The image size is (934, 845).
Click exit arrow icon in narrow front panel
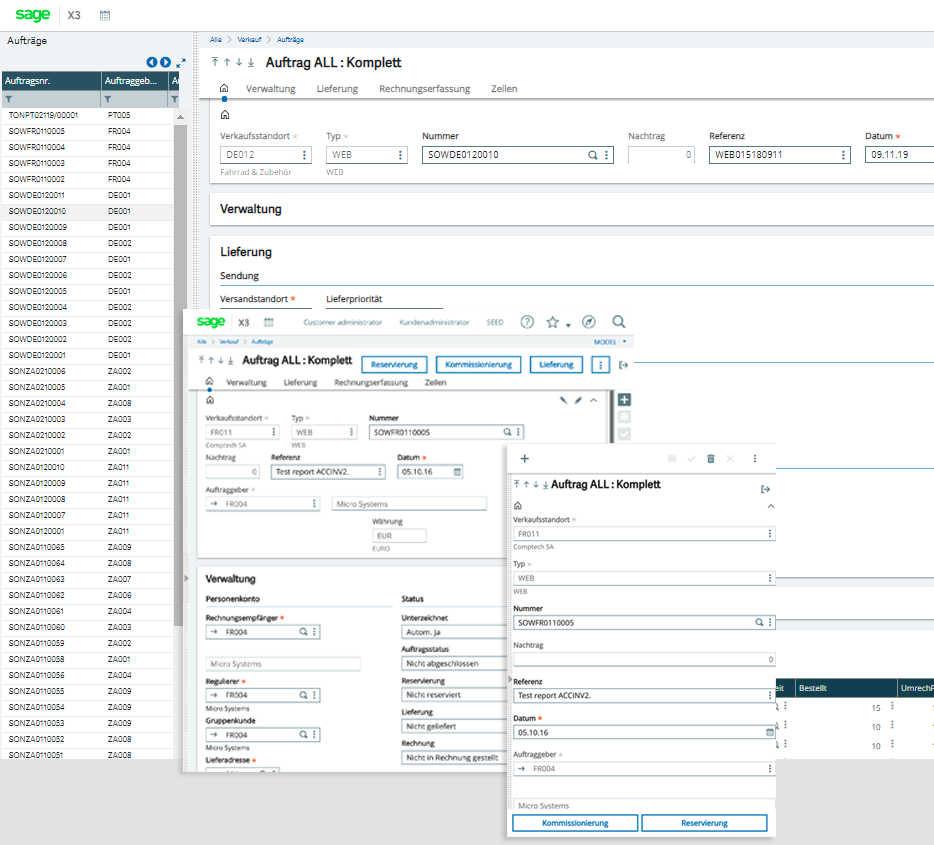pyautogui.click(x=765, y=489)
